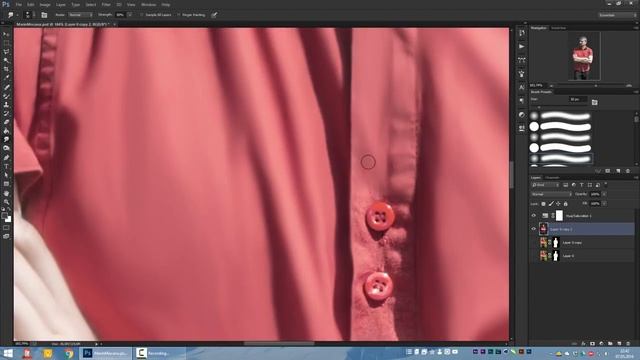
Task: Hide the Layer 0 copy 2 layer
Action: 533,229
